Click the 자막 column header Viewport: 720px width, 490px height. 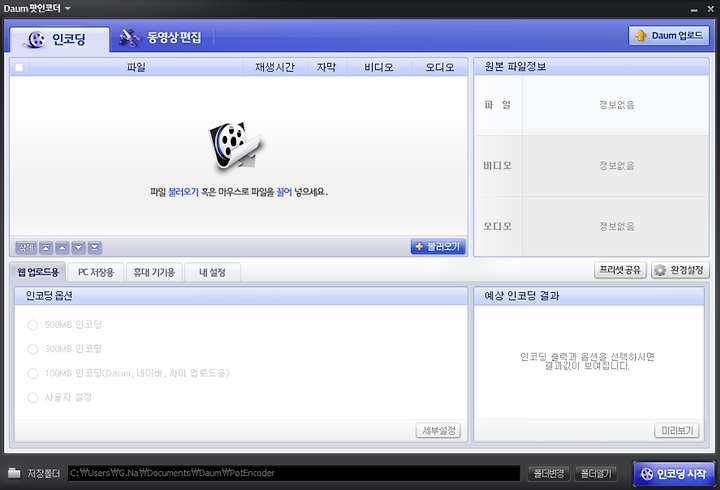pos(326,68)
